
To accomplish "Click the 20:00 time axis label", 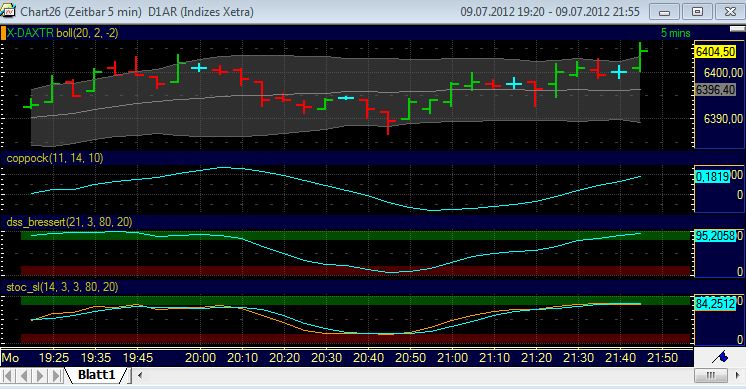I will [x=200, y=358].
